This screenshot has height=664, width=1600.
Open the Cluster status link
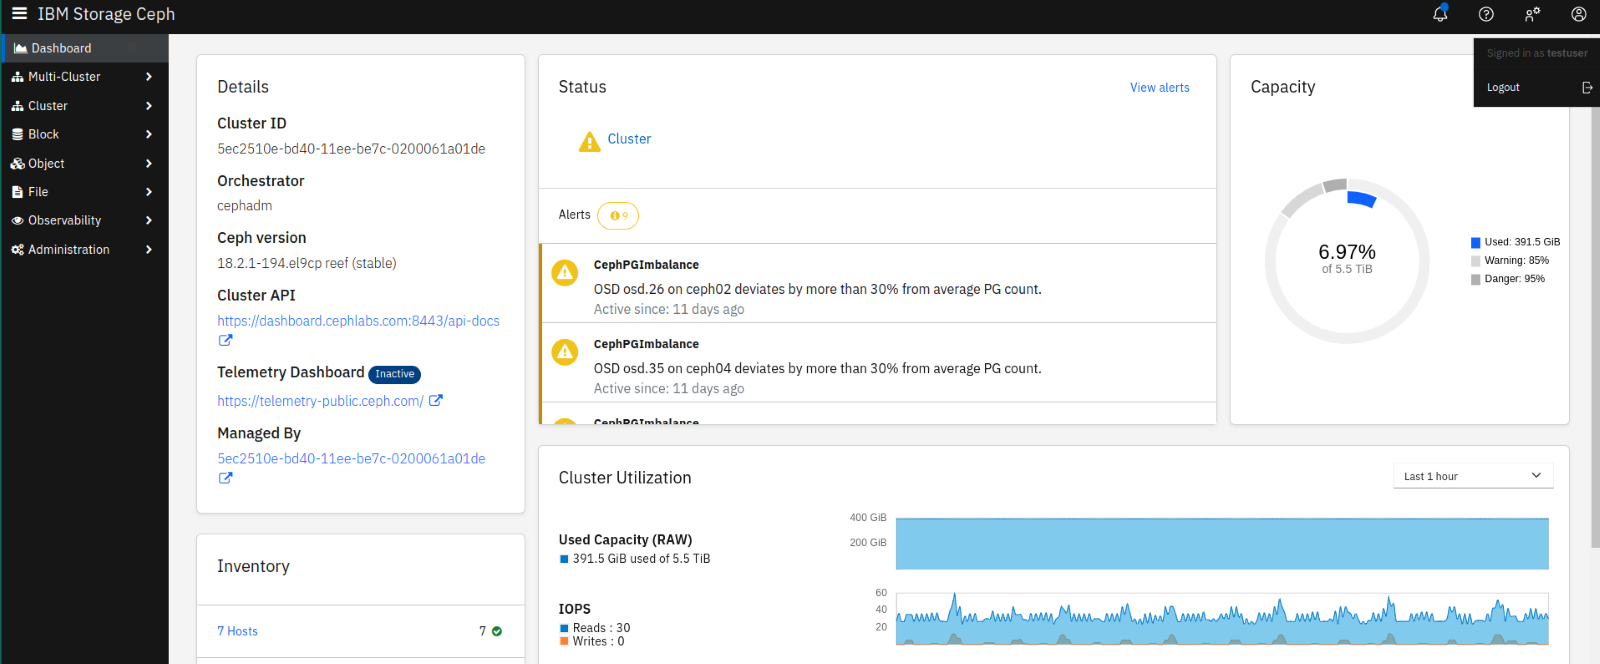[x=629, y=139]
